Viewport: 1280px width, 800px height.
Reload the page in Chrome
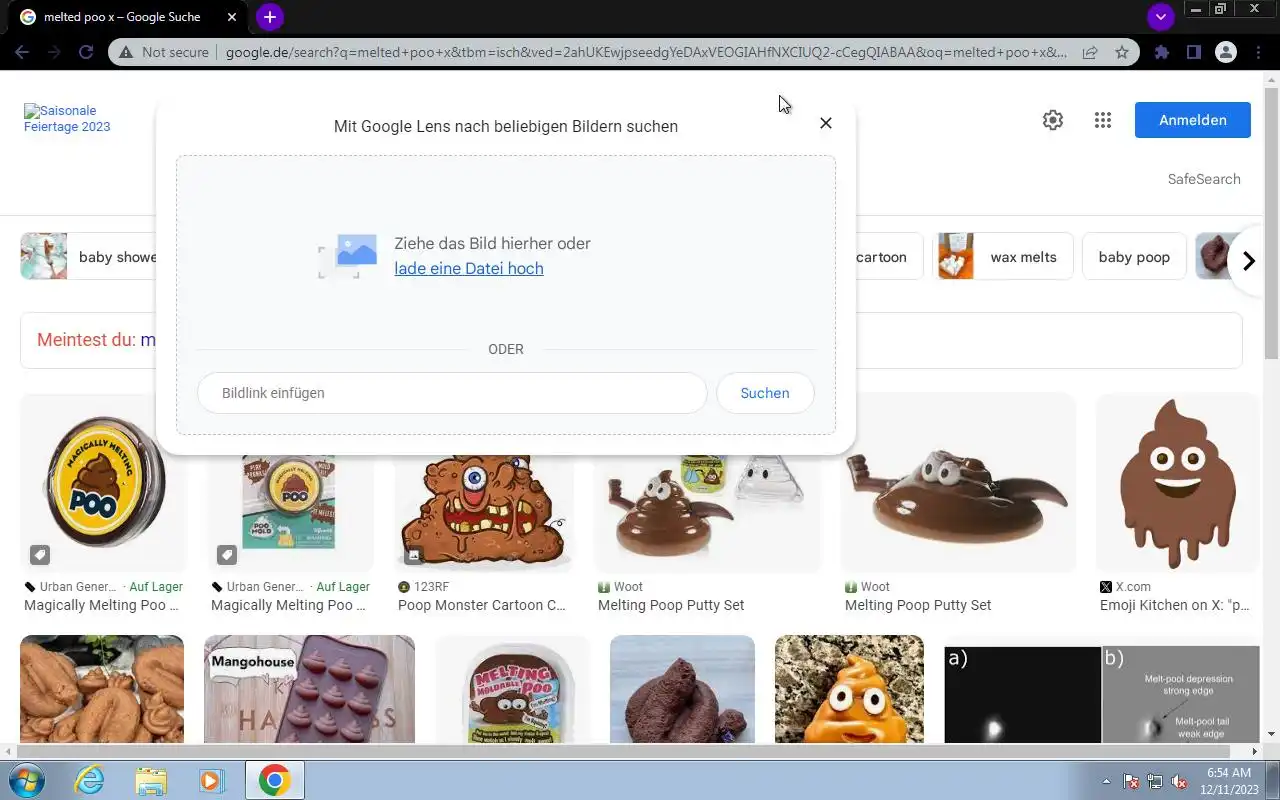[86, 52]
